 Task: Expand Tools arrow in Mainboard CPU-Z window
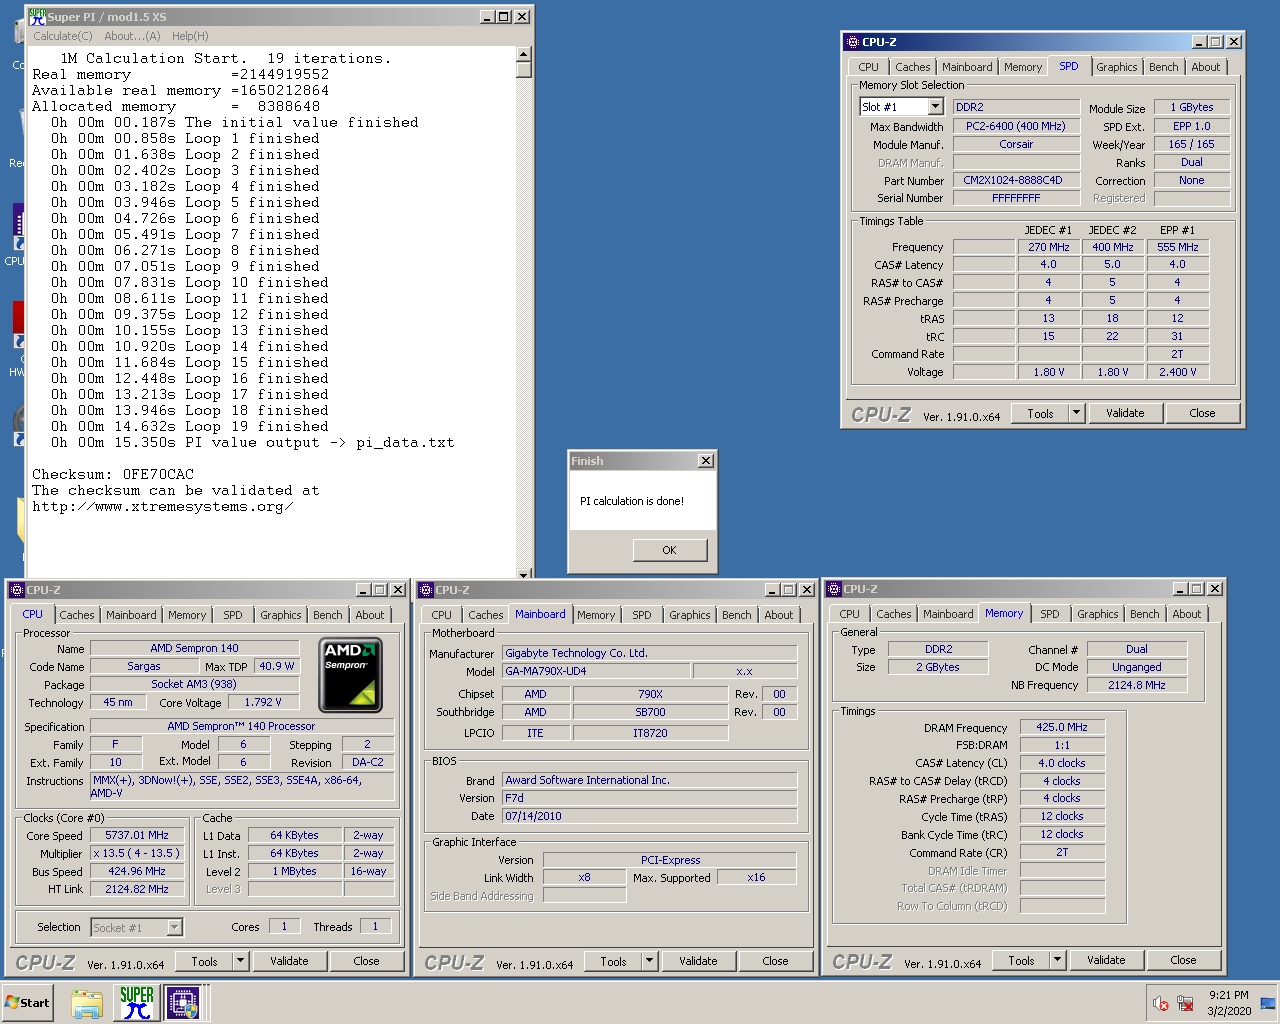pyautogui.click(x=649, y=961)
